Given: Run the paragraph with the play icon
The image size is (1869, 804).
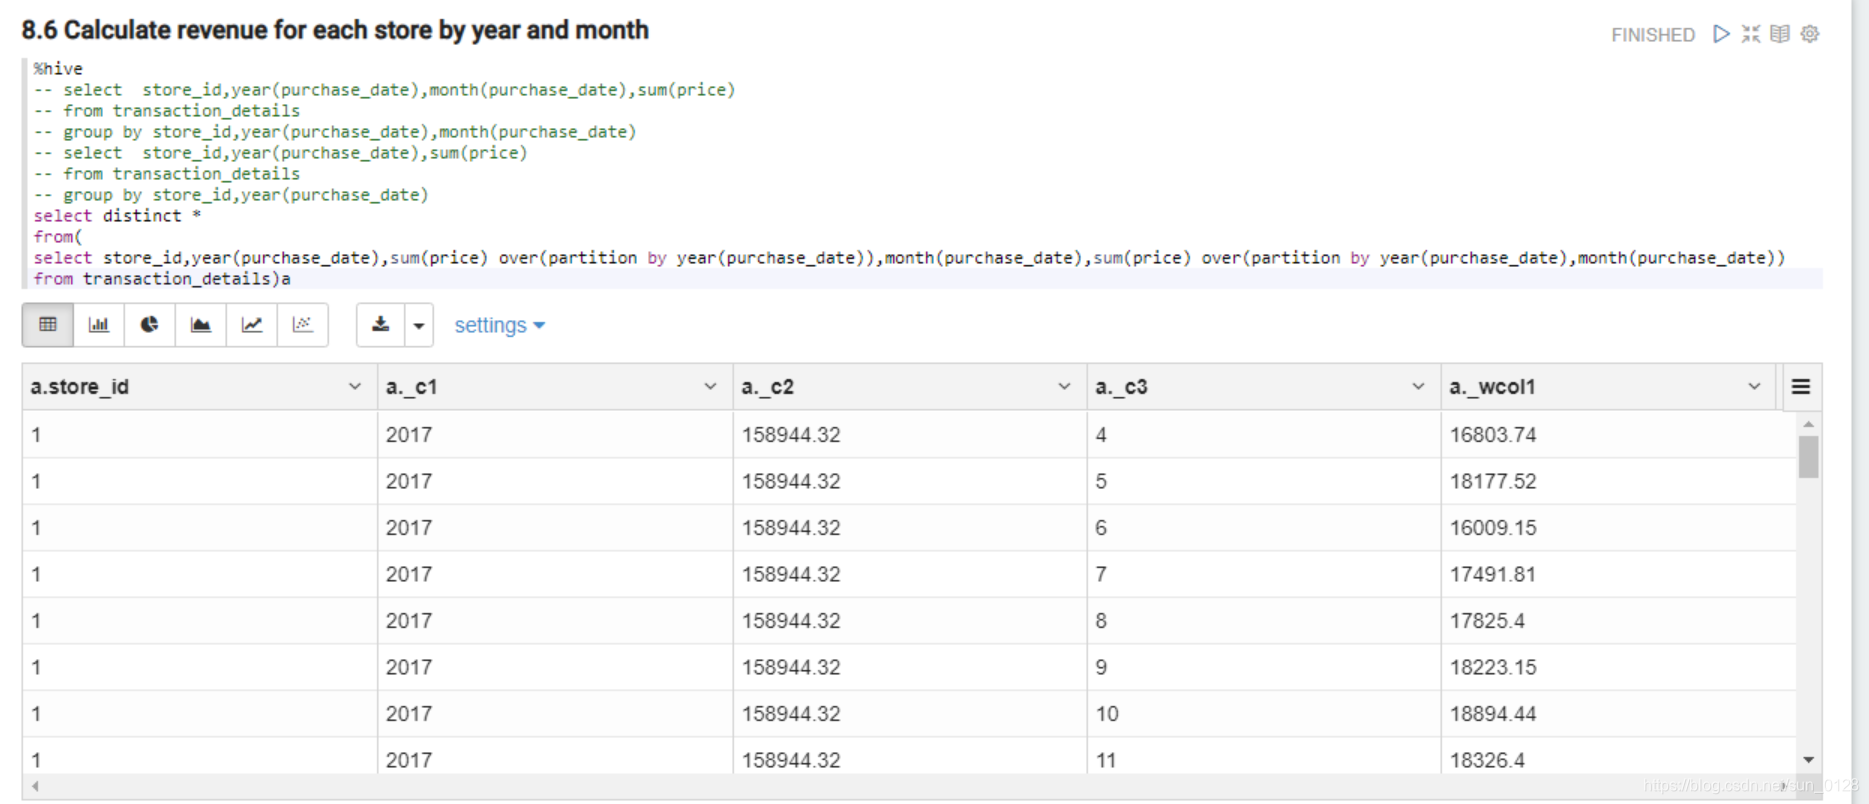Looking at the screenshot, I should click(x=1721, y=34).
